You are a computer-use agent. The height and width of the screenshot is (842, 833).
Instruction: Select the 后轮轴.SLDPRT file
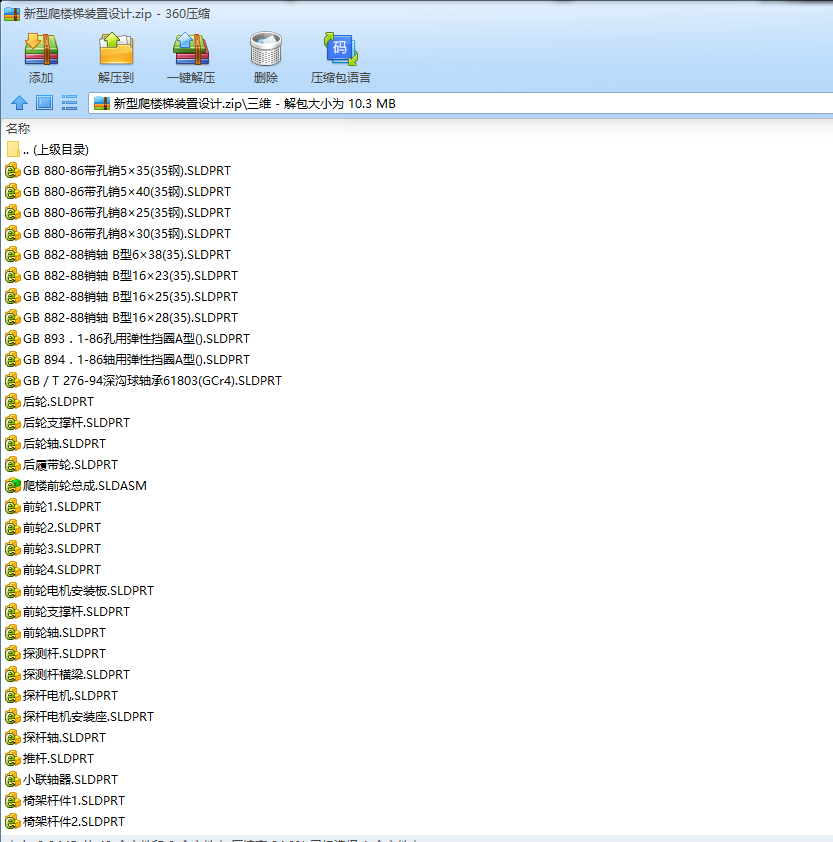55,443
